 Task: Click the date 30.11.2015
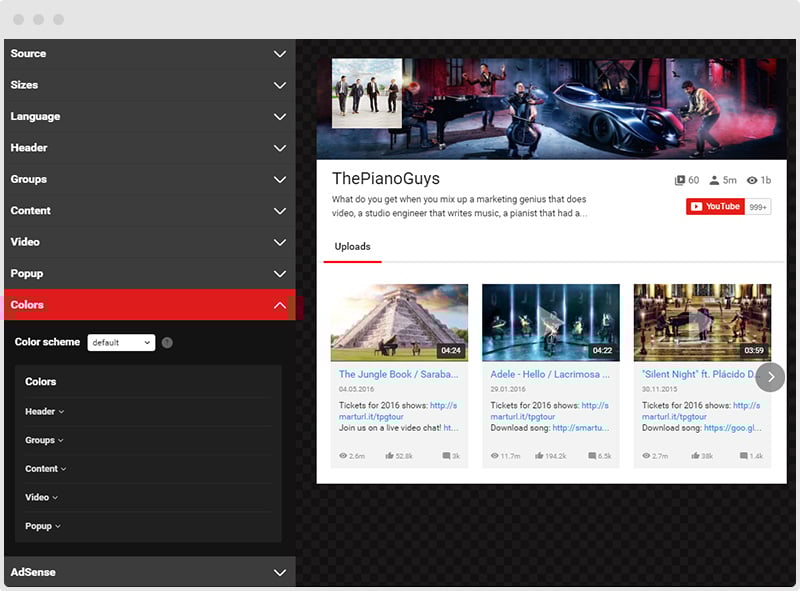coord(659,389)
